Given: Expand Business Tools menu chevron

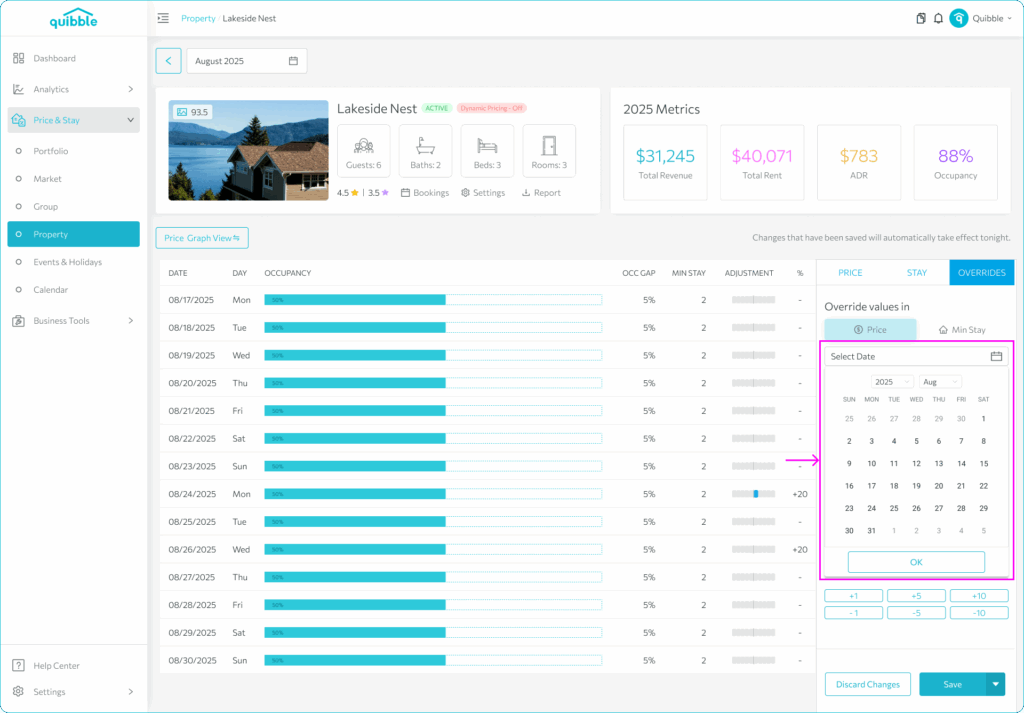Looking at the screenshot, I should [131, 321].
